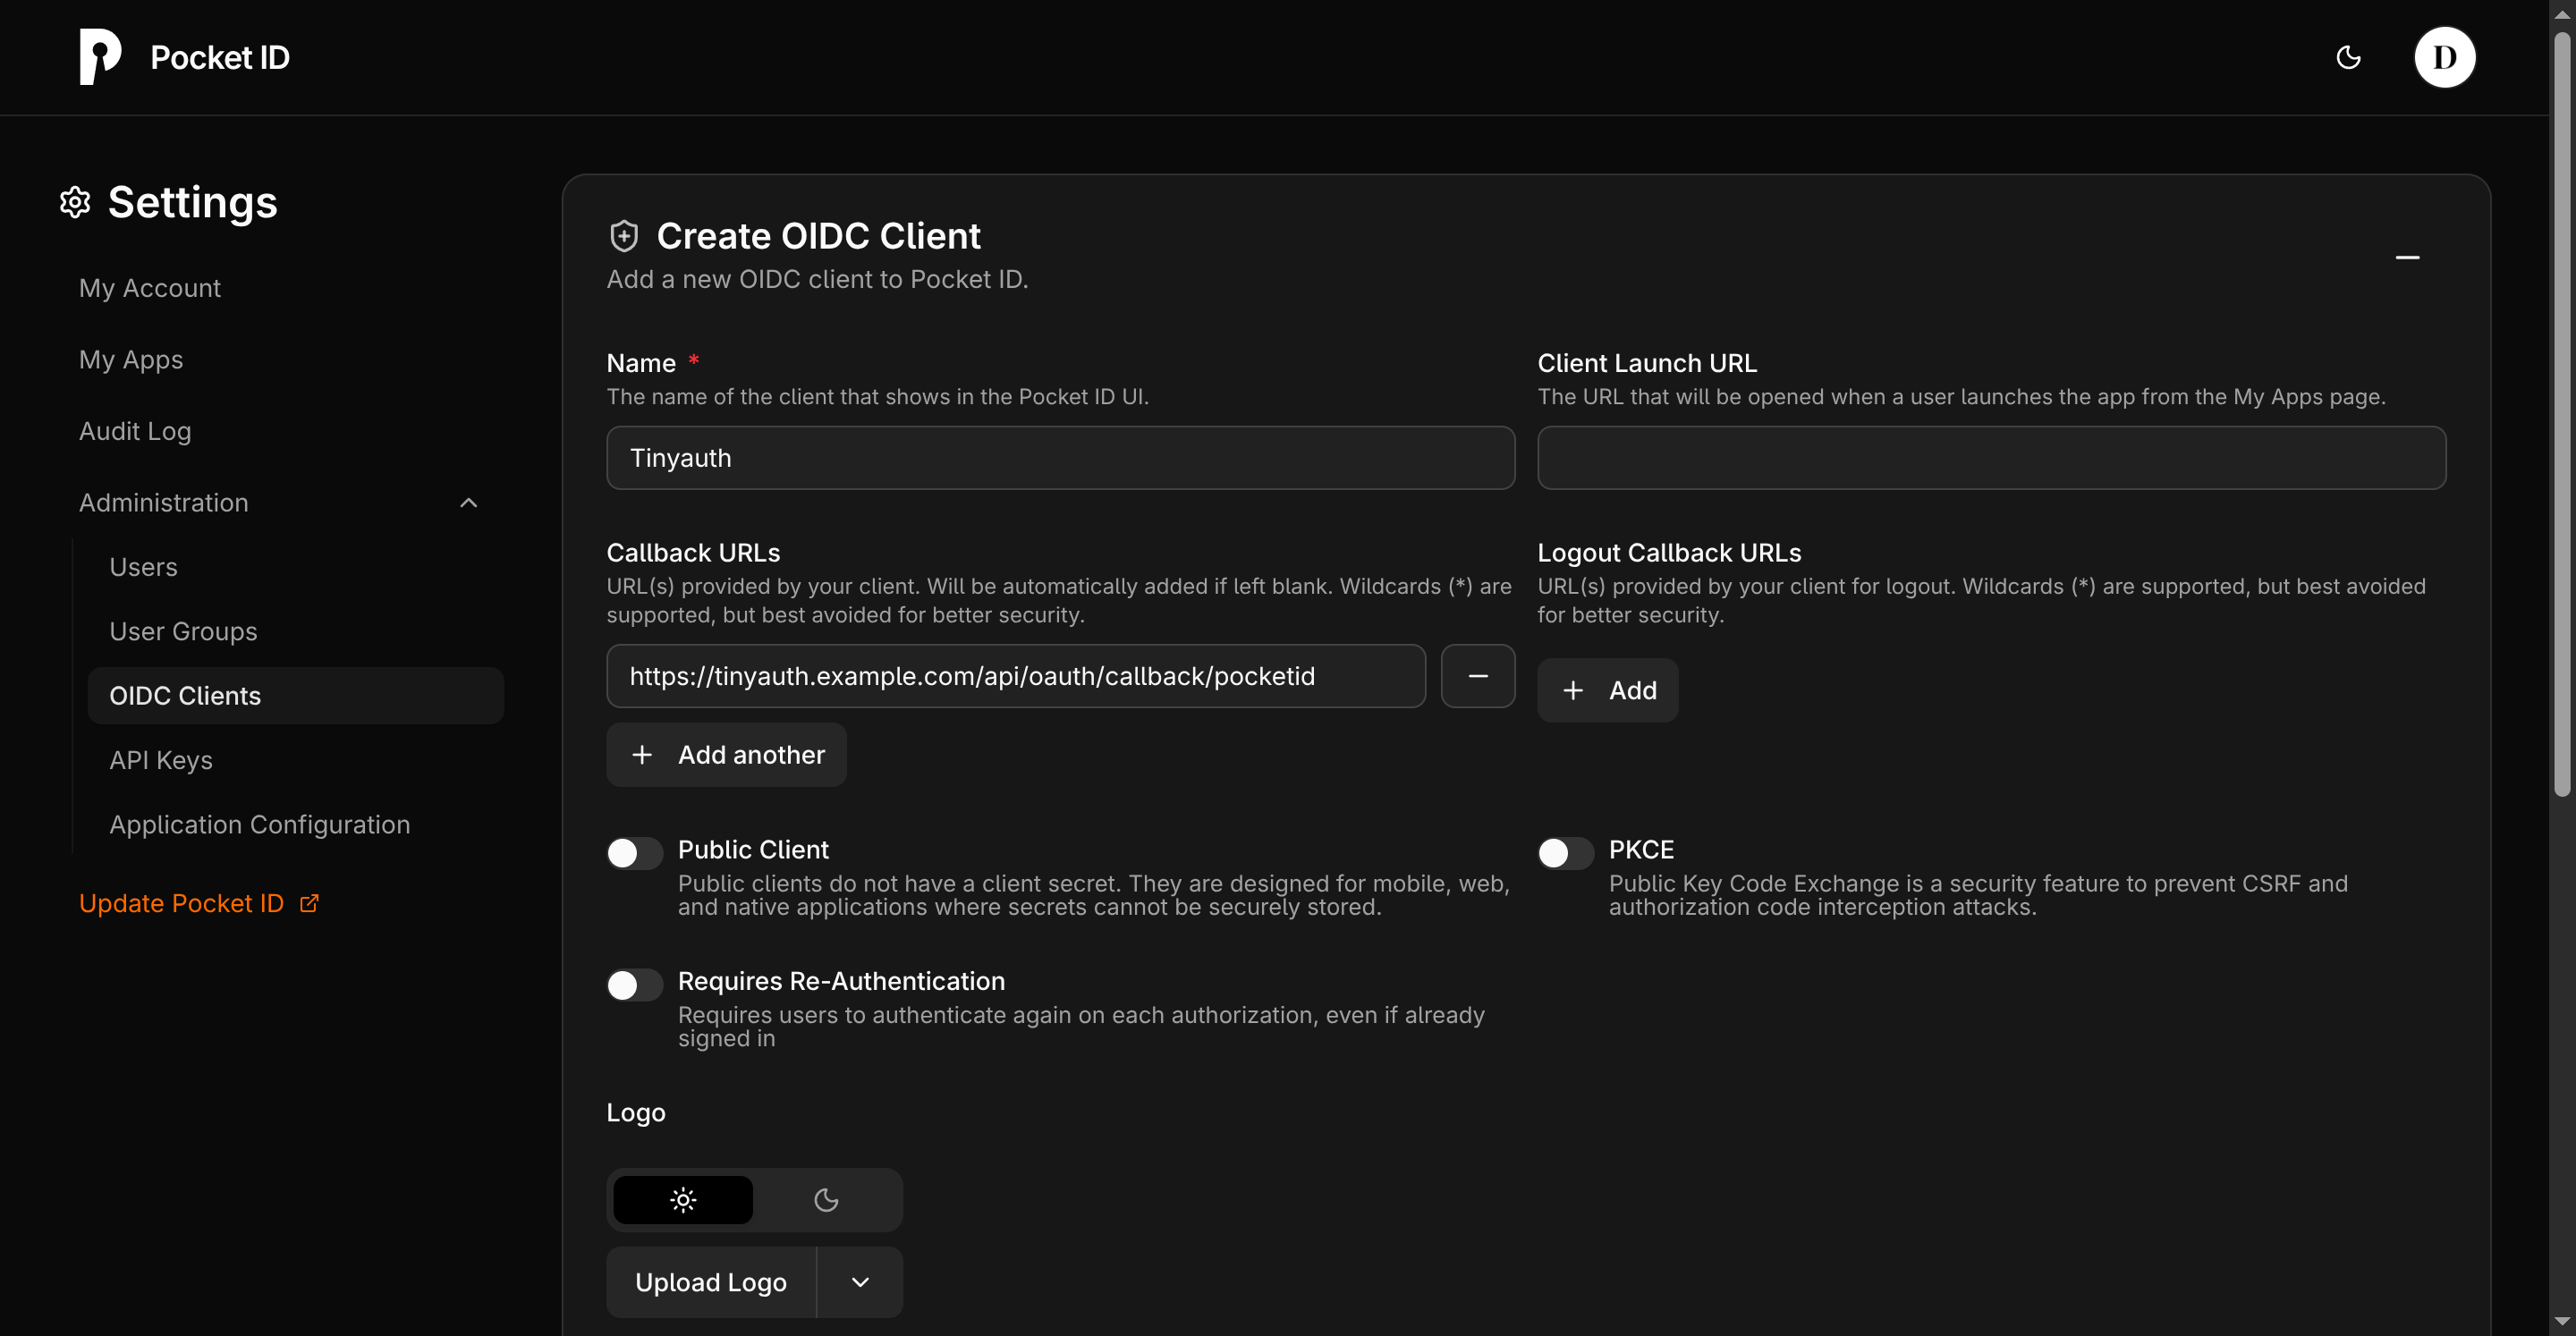Remove the tinyauth callback URL with minus icon
Viewport: 2576px width, 1336px height.
pos(1478,676)
